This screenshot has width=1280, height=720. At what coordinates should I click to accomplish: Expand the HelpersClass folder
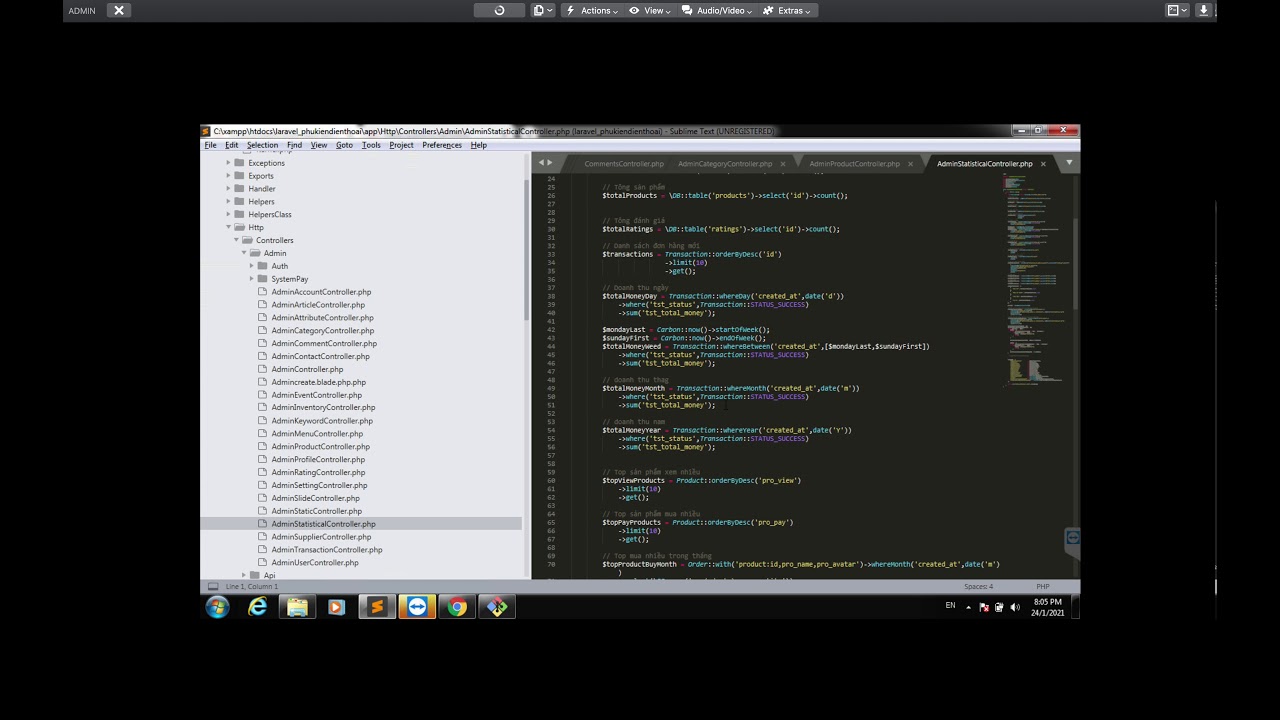(x=228, y=215)
